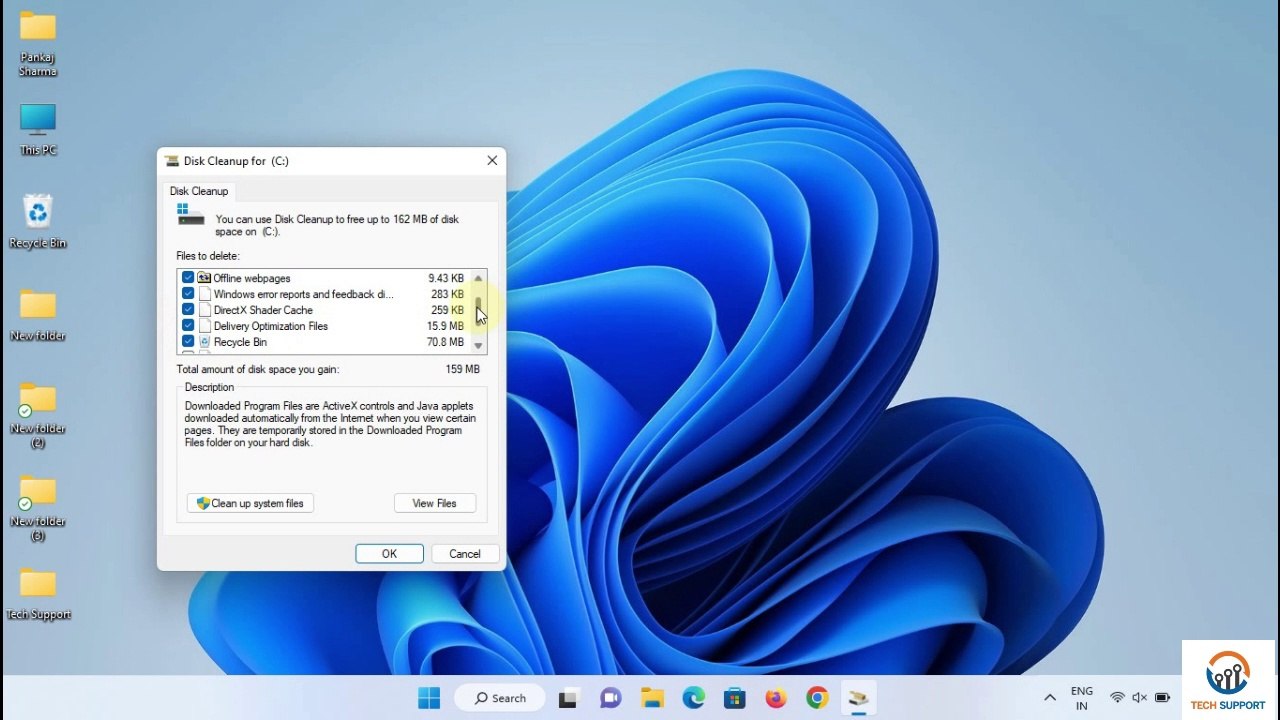Viewport: 1280px width, 720px height.
Task: Select the DirectX Shader Cache row text
Action: pos(263,310)
